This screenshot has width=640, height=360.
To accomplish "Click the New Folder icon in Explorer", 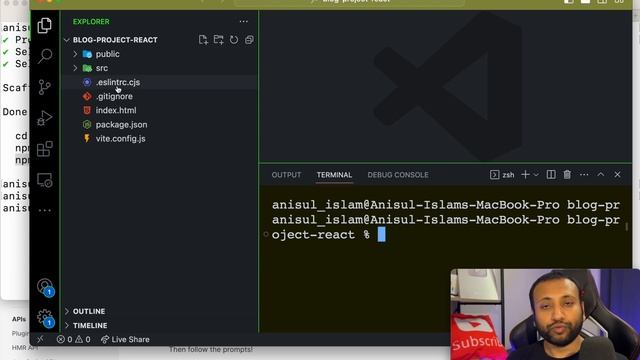I will tap(219, 40).
